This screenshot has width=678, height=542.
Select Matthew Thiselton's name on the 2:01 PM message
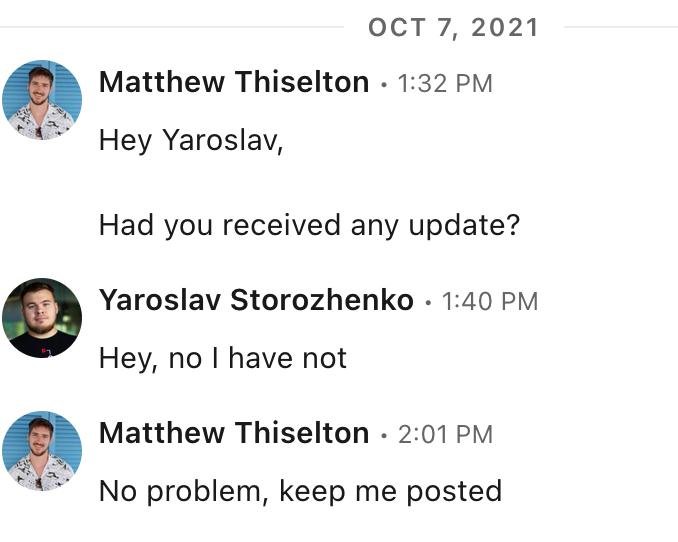234,433
